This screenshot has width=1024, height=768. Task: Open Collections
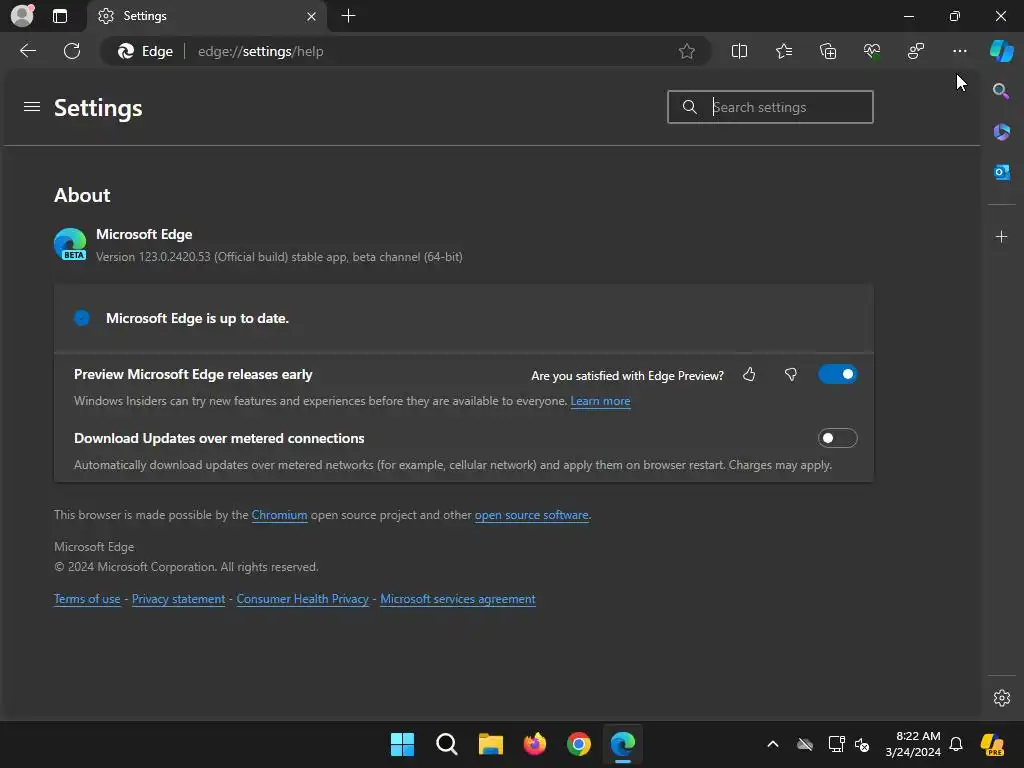click(x=827, y=51)
